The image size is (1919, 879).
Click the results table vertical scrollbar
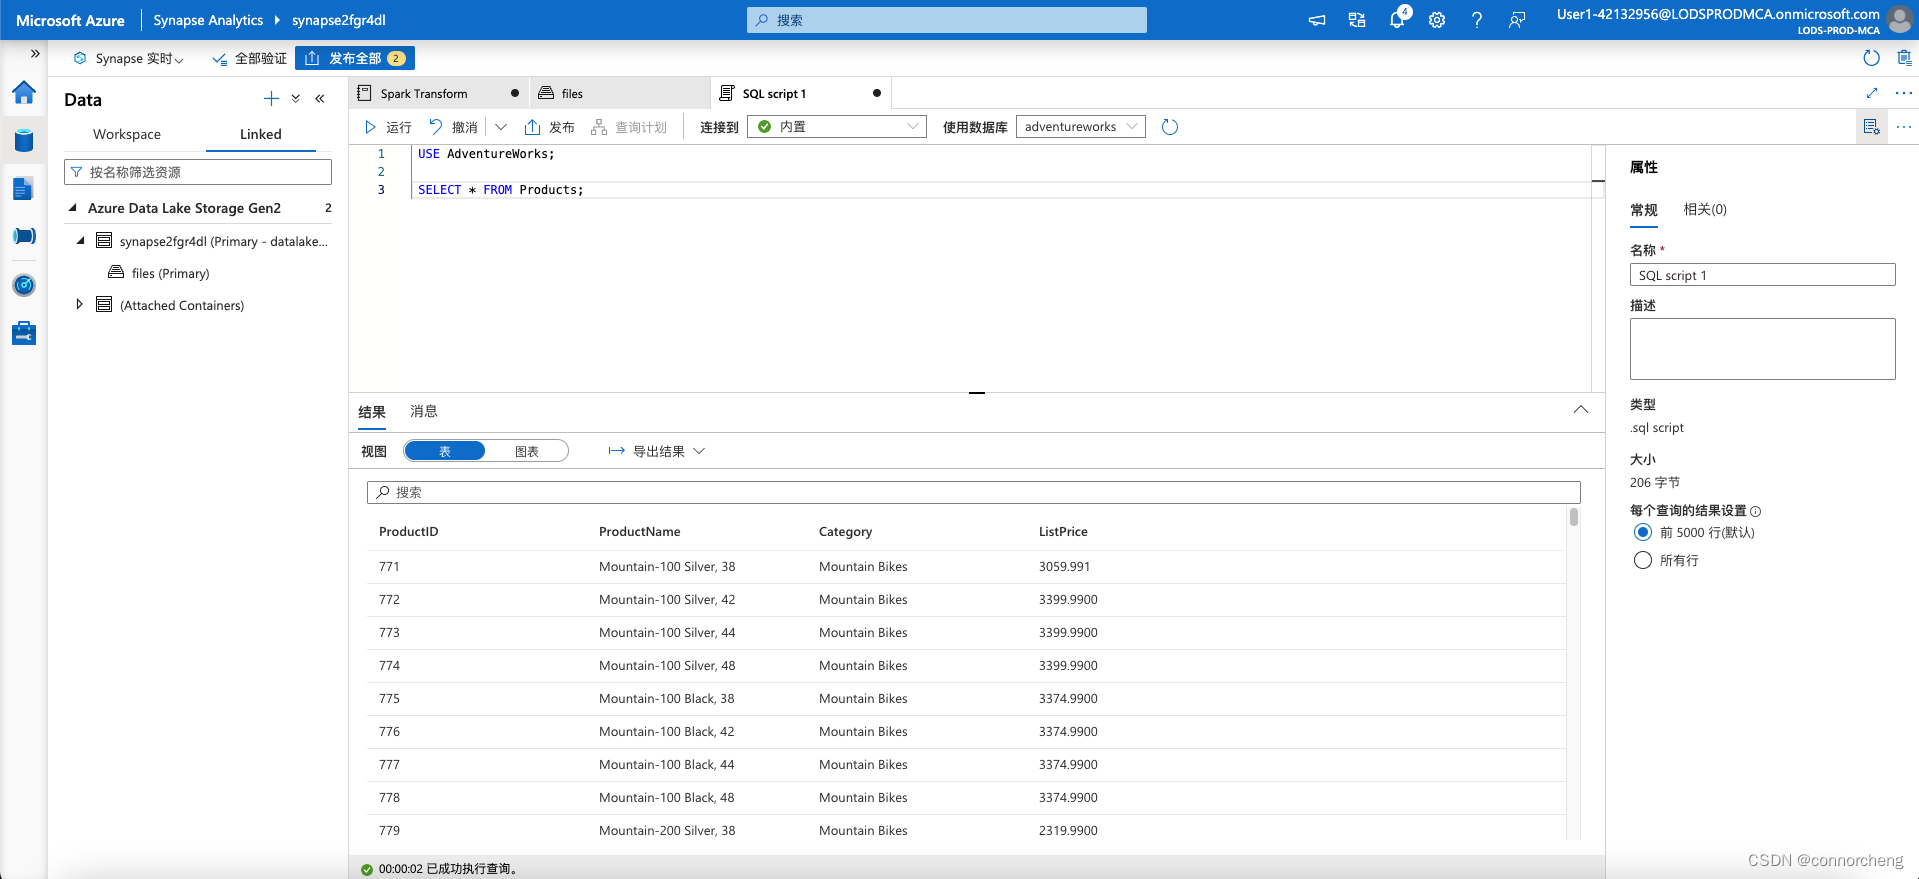1574,517
